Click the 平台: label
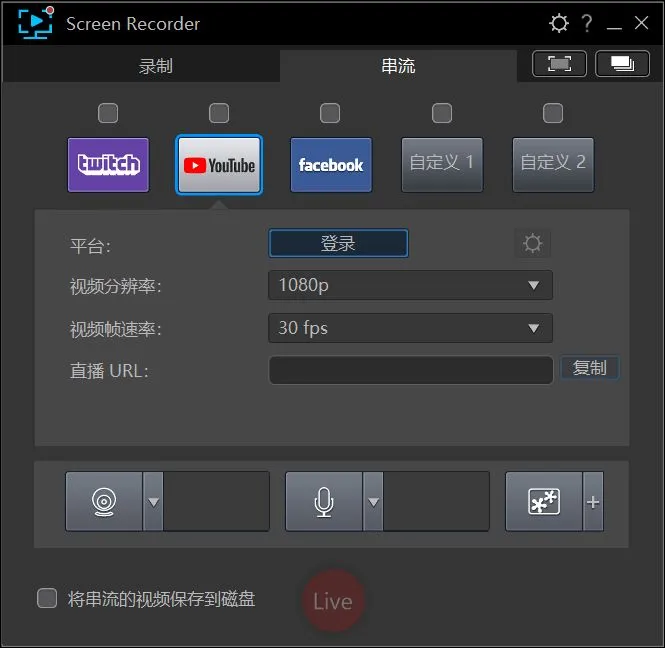Image resolution: width=665 pixels, height=648 pixels. point(90,246)
